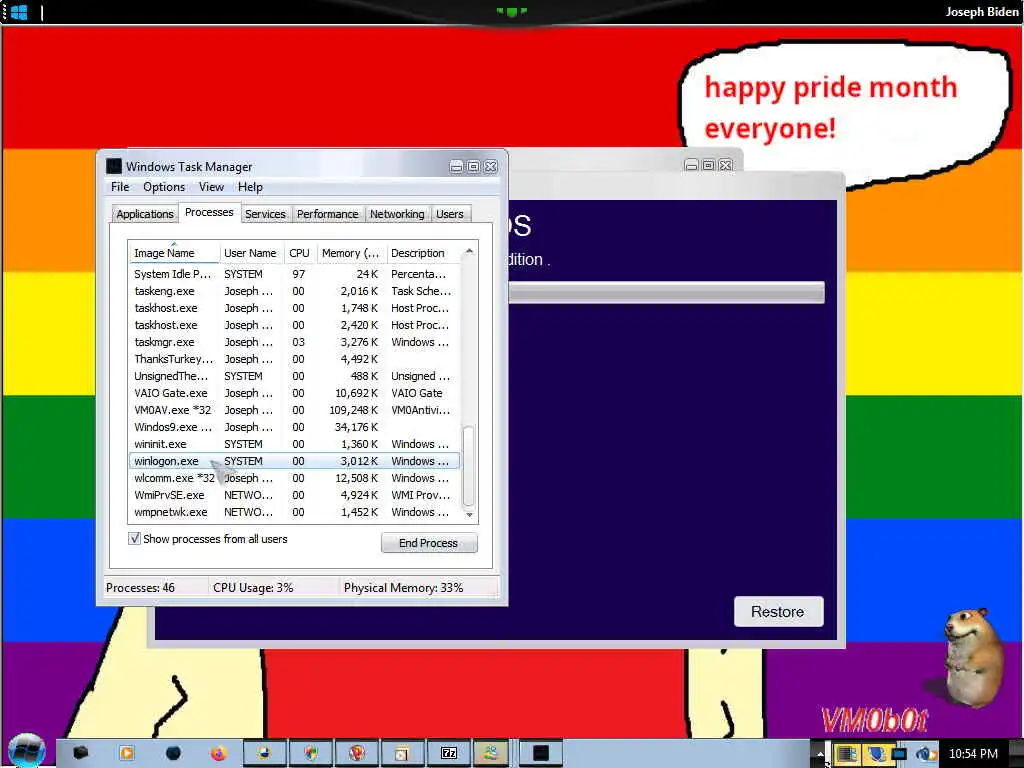Click the scroll up arrow in process list
The width and height of the screenshot is (1024, 768).
tap(468, 251)
